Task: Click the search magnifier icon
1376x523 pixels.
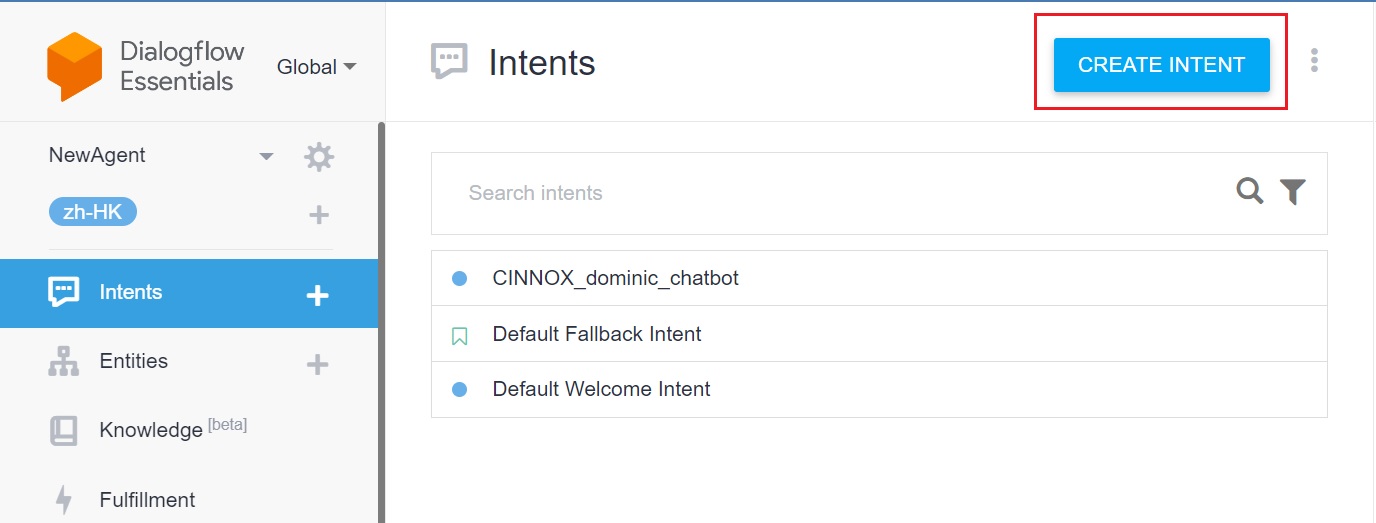Action: 1250,191
